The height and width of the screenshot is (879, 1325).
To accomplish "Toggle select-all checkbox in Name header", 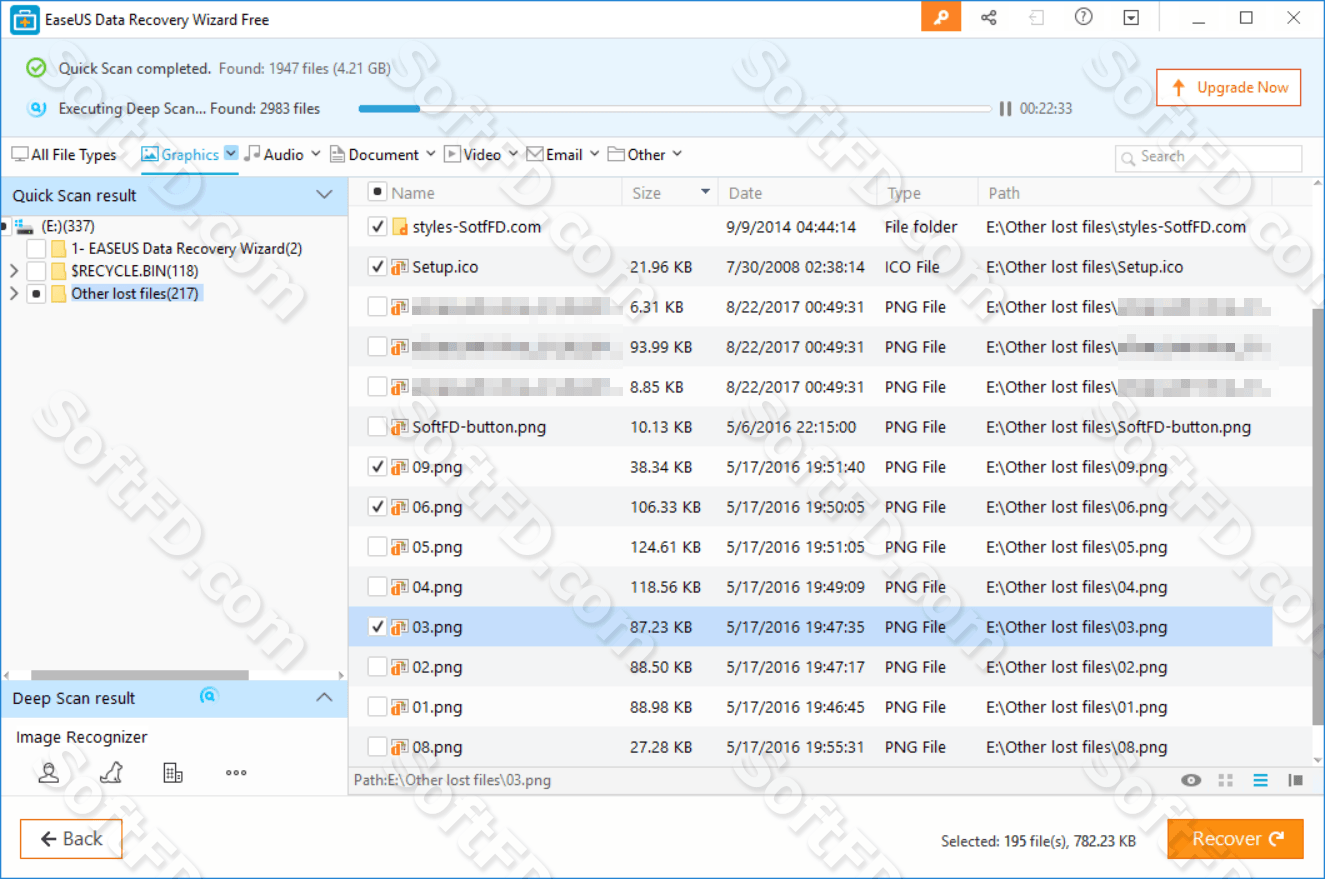I will (377, 192).
